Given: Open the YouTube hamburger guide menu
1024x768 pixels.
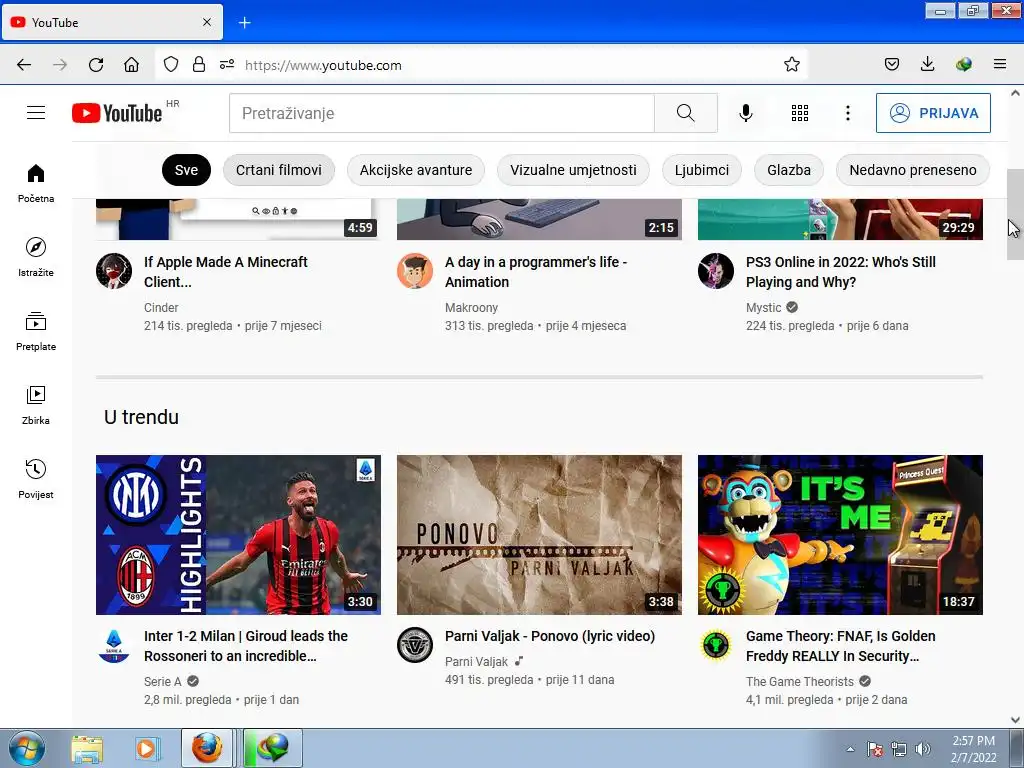Looking at the screenshot, I should click(x=36, y=113).
